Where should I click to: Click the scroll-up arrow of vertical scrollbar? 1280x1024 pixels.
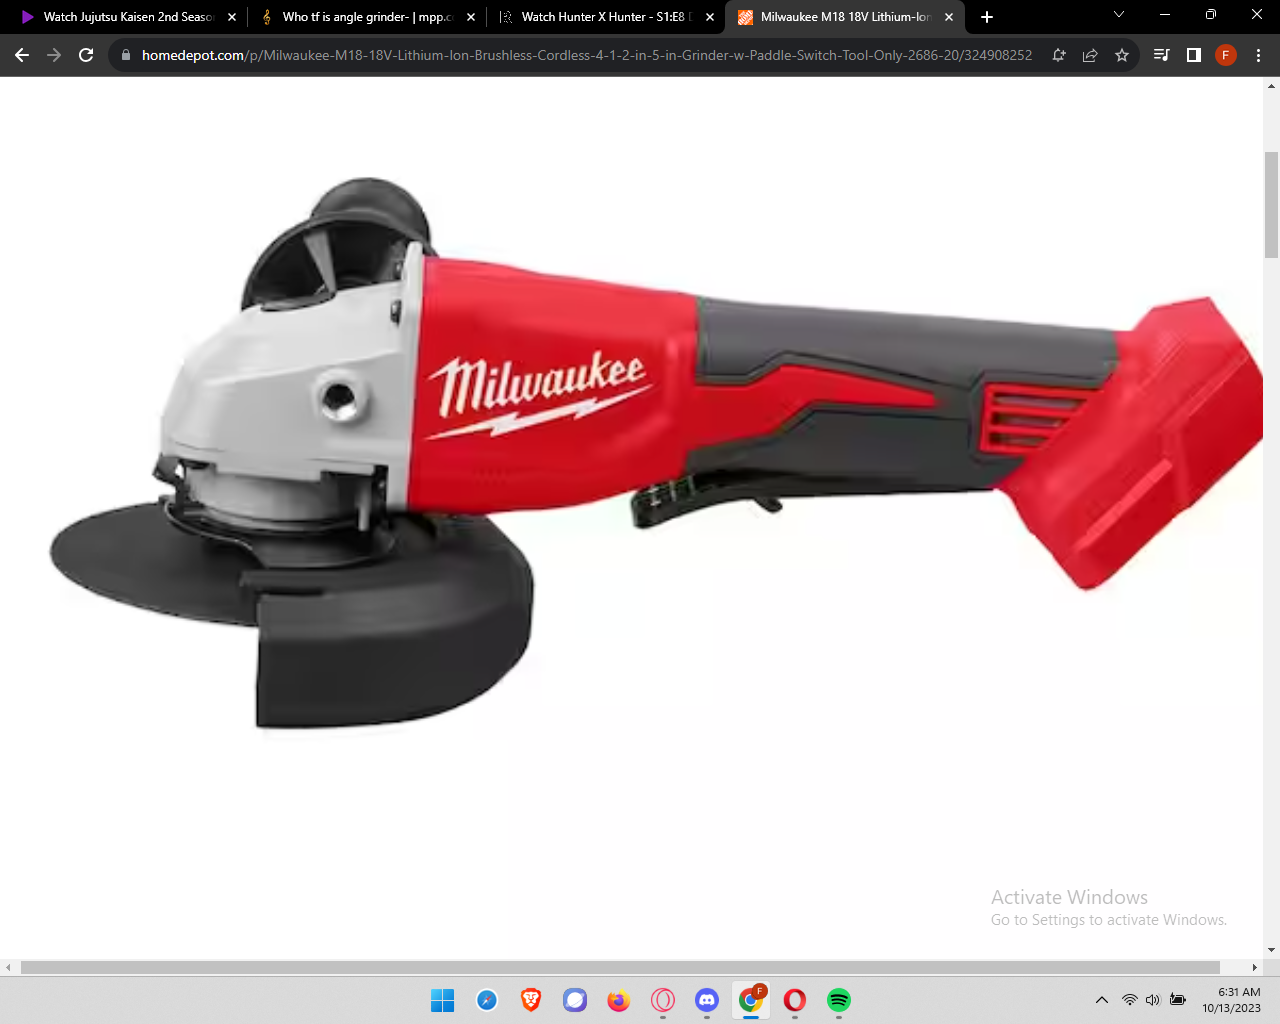click(x=1271, y=86)
